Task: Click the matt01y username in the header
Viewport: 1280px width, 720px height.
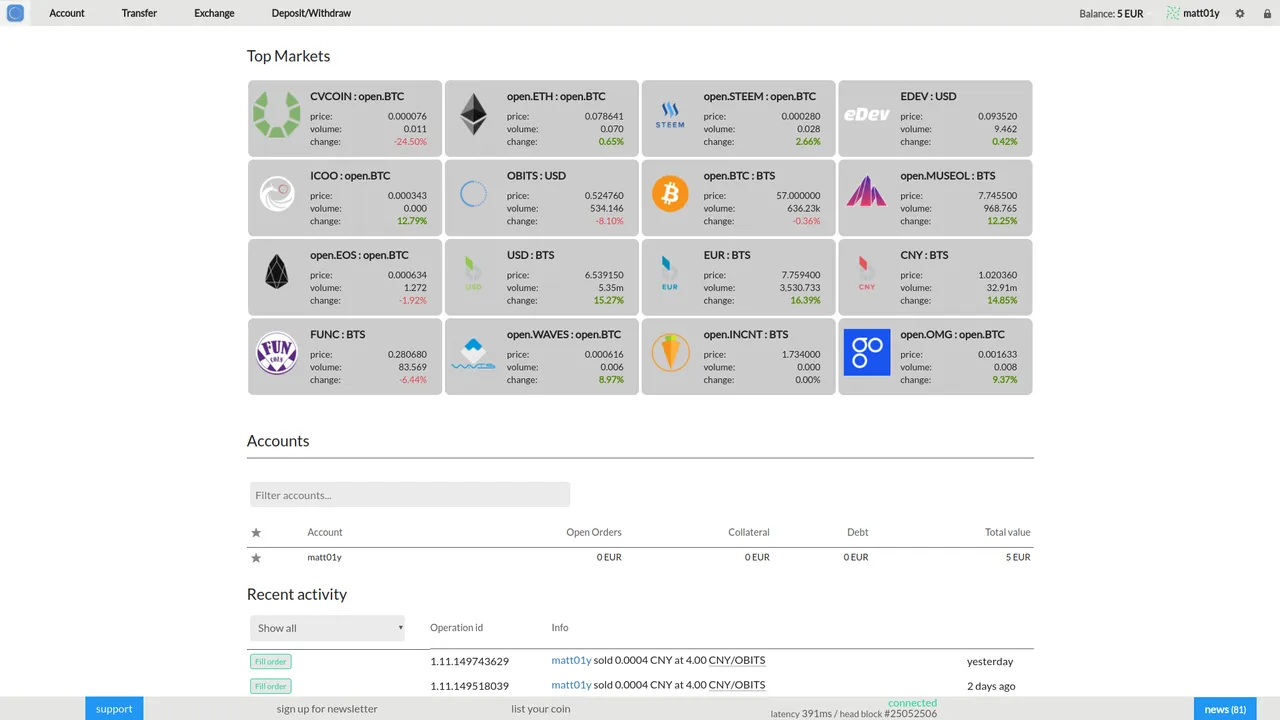Action: click(1201, 14)
